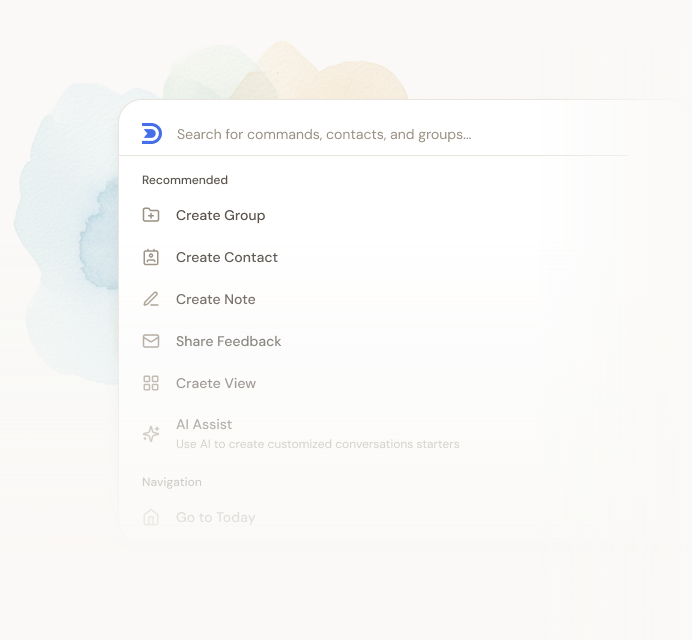692x640 pixels.
Task: Select the Create Group command
Action: point(220,215)
